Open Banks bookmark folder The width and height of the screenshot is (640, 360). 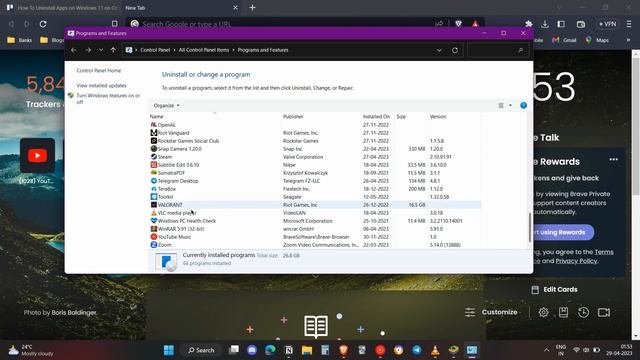(x=20, y=40)
